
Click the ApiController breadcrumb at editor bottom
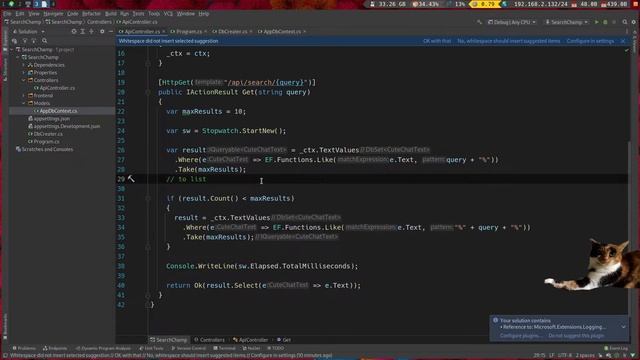point(251,340)
